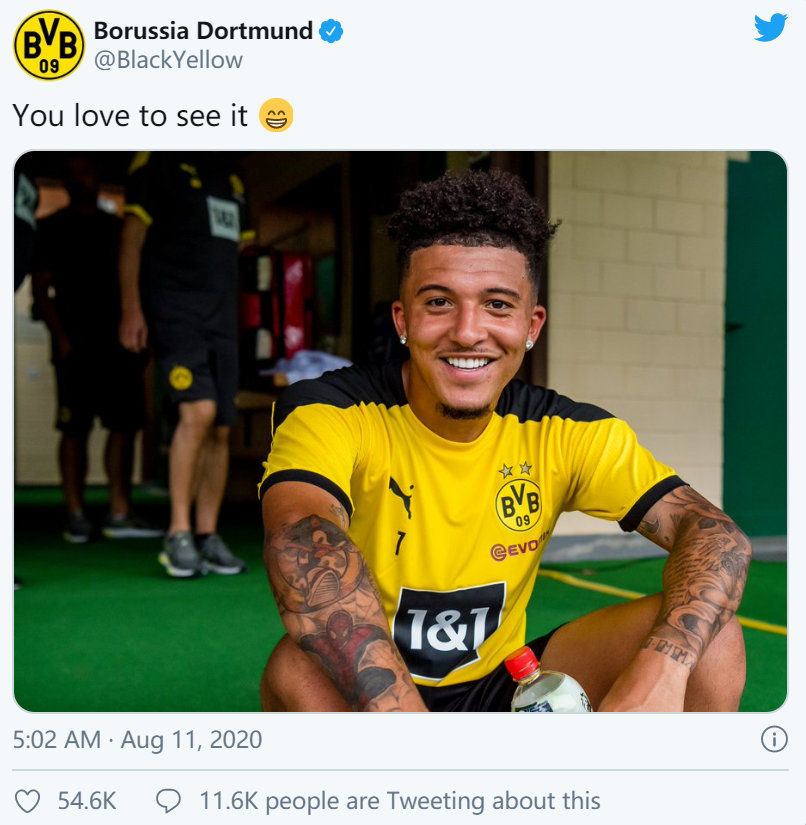Click the 54.6K likes count
Screen dimensions: 806x825
point(87,801)
